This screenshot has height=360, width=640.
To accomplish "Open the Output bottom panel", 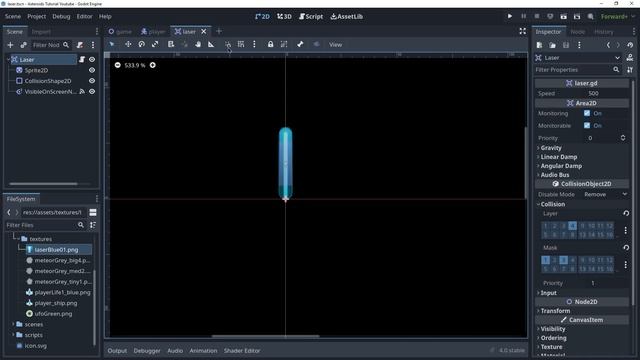I will tap(117, 350).
